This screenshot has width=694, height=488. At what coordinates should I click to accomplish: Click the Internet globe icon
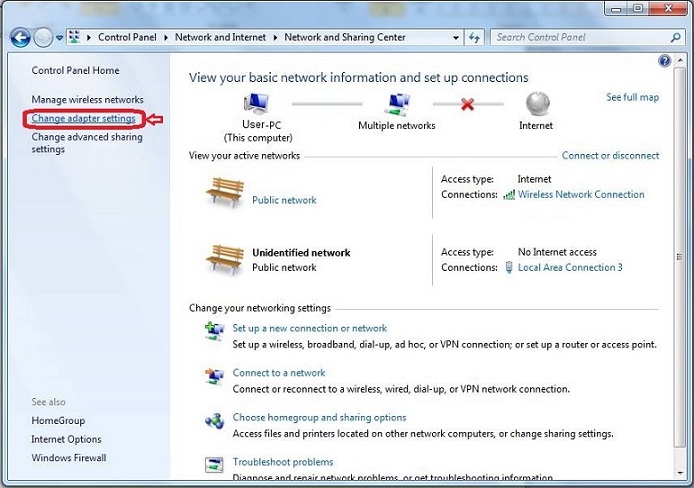(x=537, y=104)
